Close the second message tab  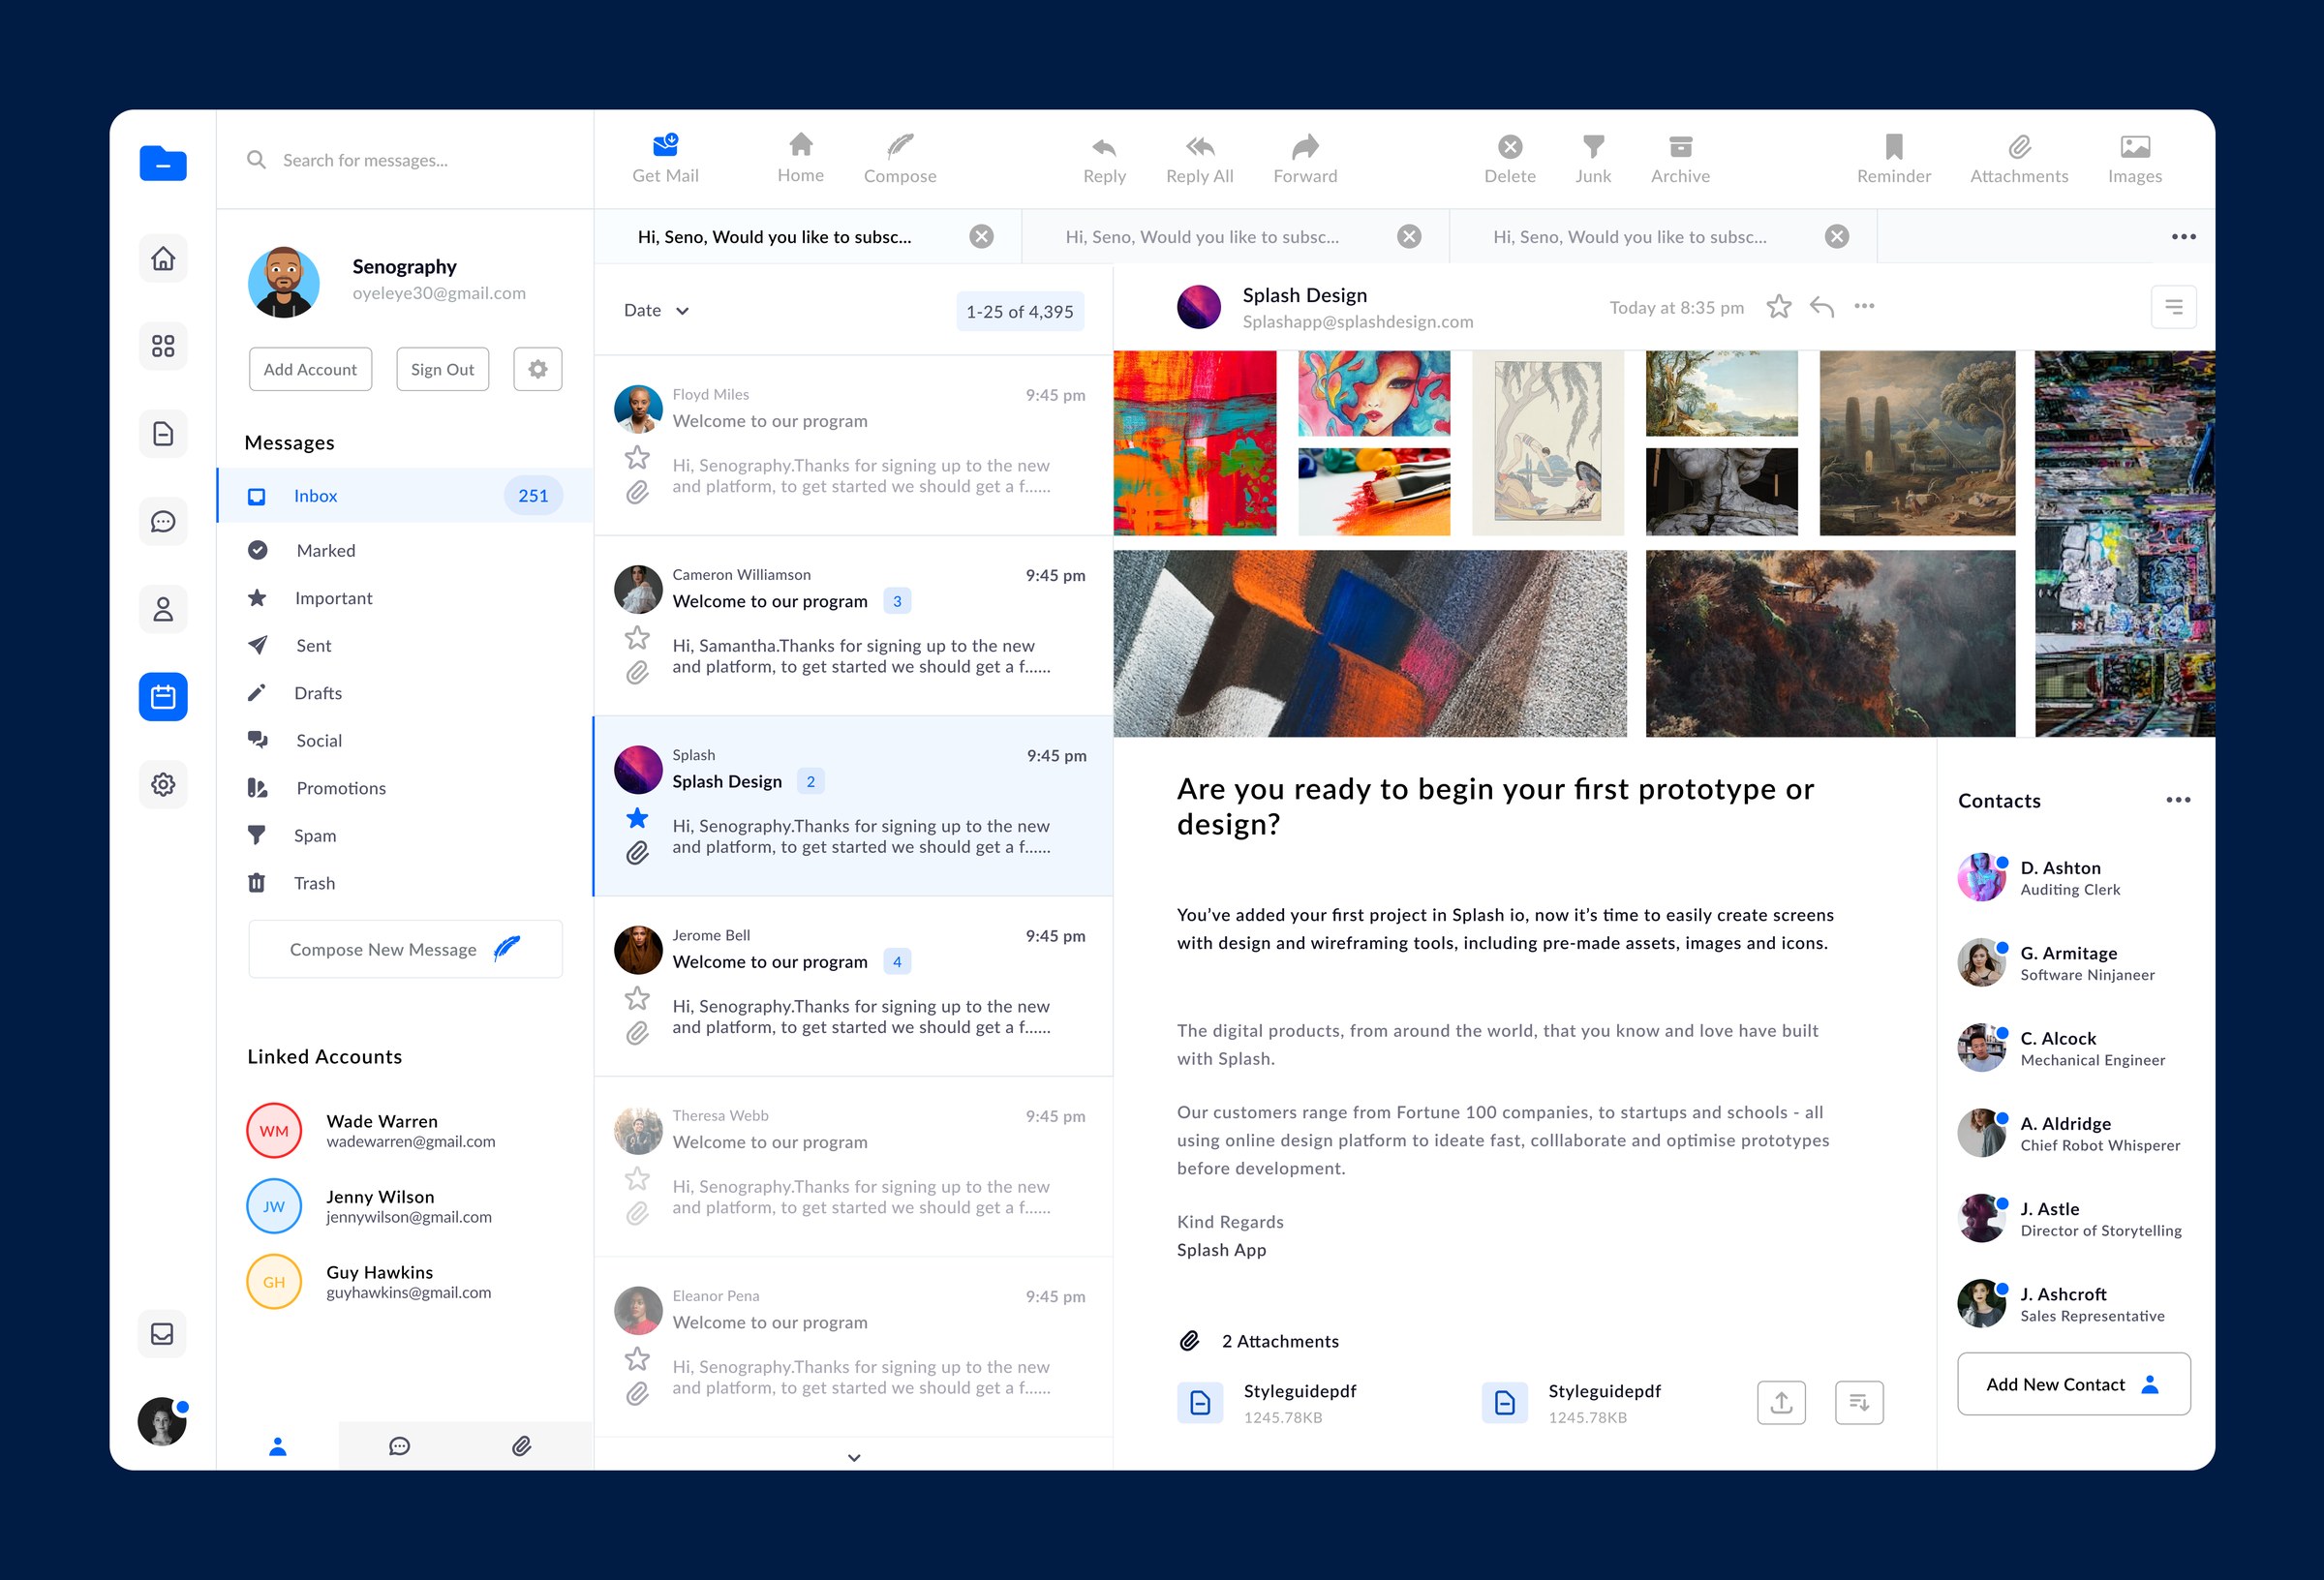click(1409, 237)
